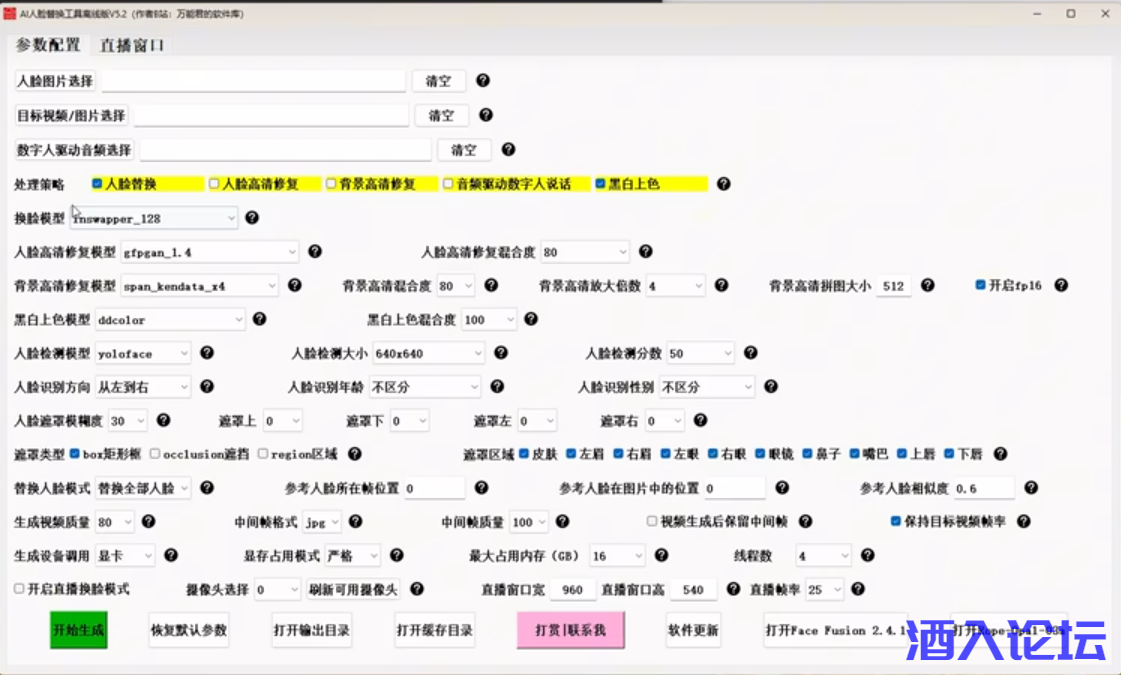Viewport: 1121px width, 675px height.
Task: Open the 生成设备调用 dropdown
Action: [125, 555]
